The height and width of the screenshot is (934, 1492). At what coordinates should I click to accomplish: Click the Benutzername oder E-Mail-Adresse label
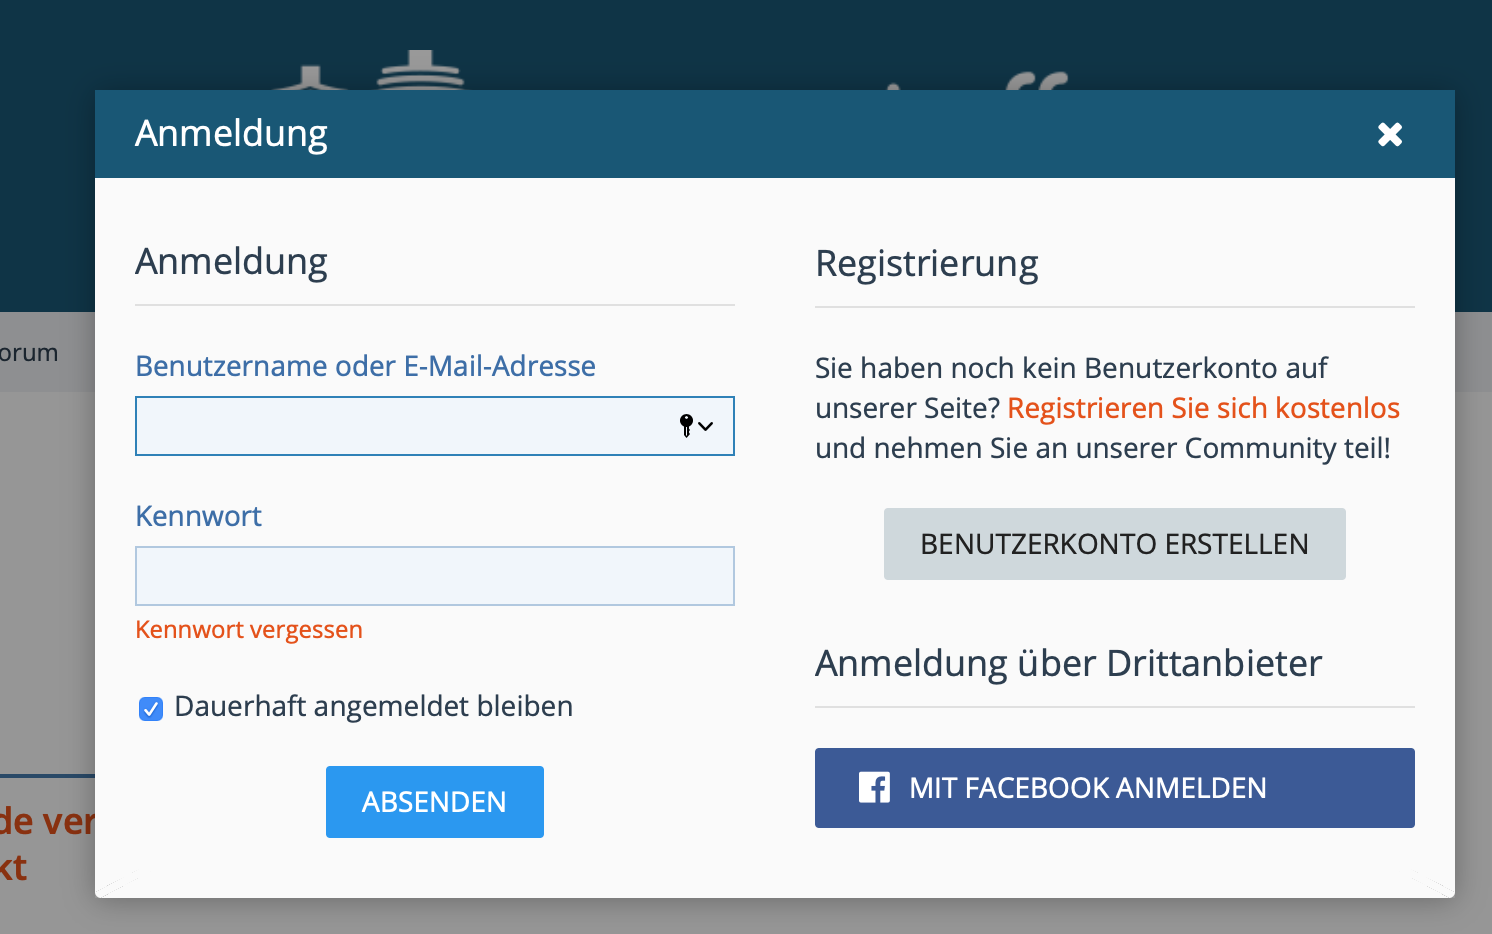(x=365, y=366)
